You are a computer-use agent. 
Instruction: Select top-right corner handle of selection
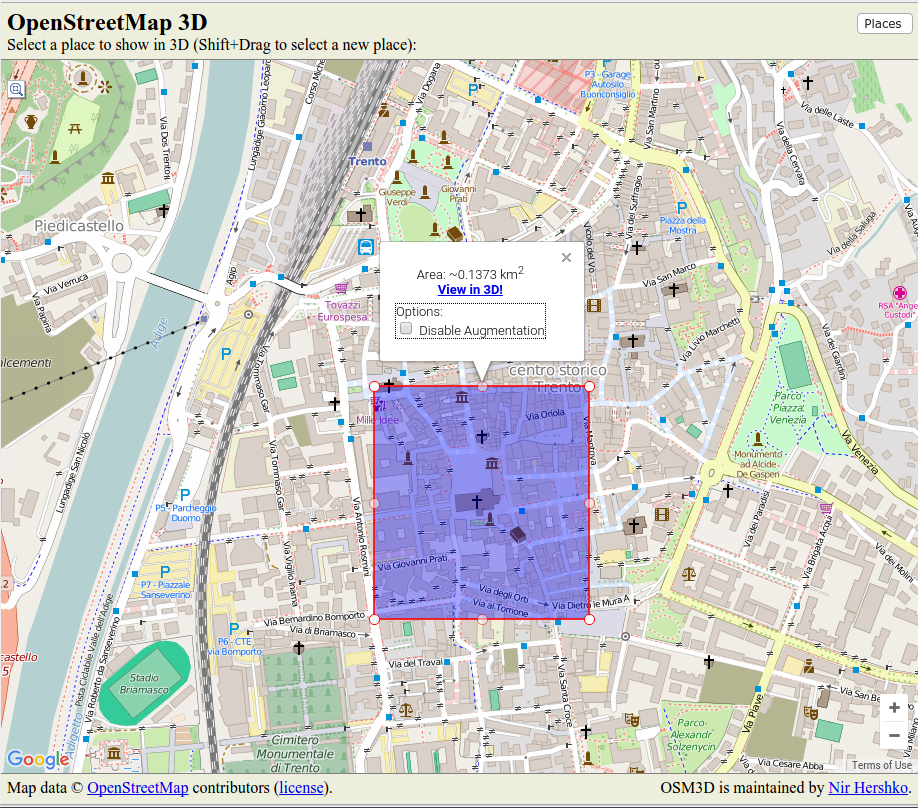[590, 386]
